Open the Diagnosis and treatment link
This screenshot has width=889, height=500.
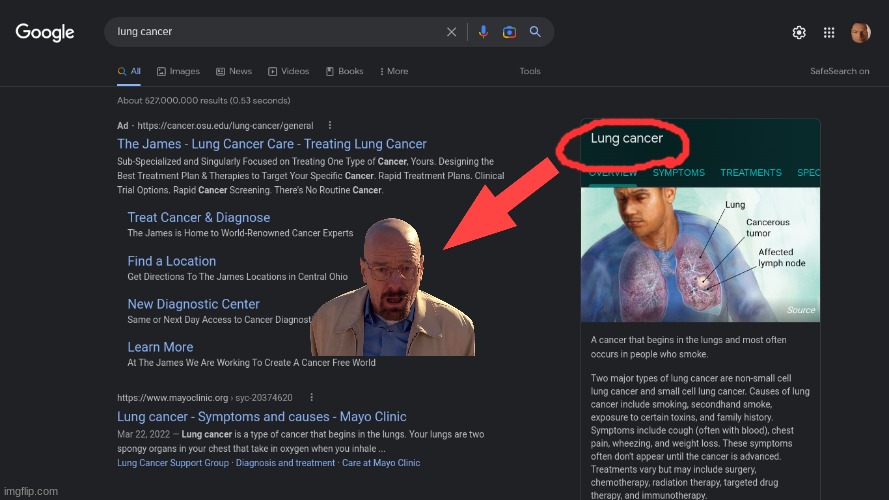(285, 463)
